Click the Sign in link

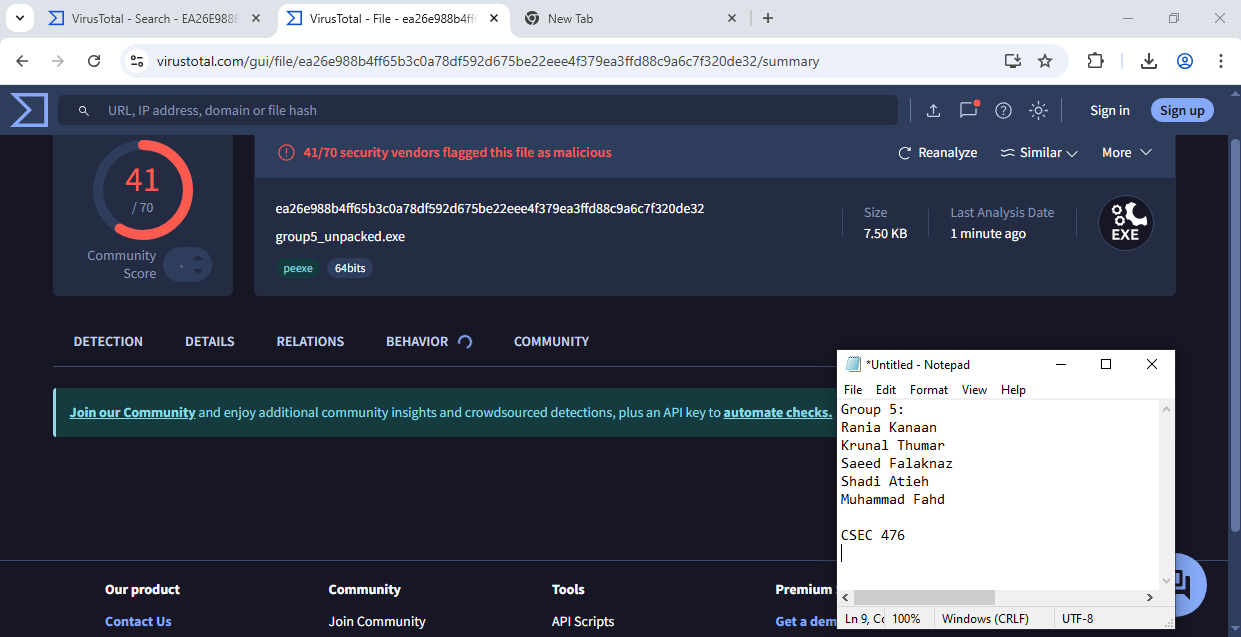coord(1110,110)
